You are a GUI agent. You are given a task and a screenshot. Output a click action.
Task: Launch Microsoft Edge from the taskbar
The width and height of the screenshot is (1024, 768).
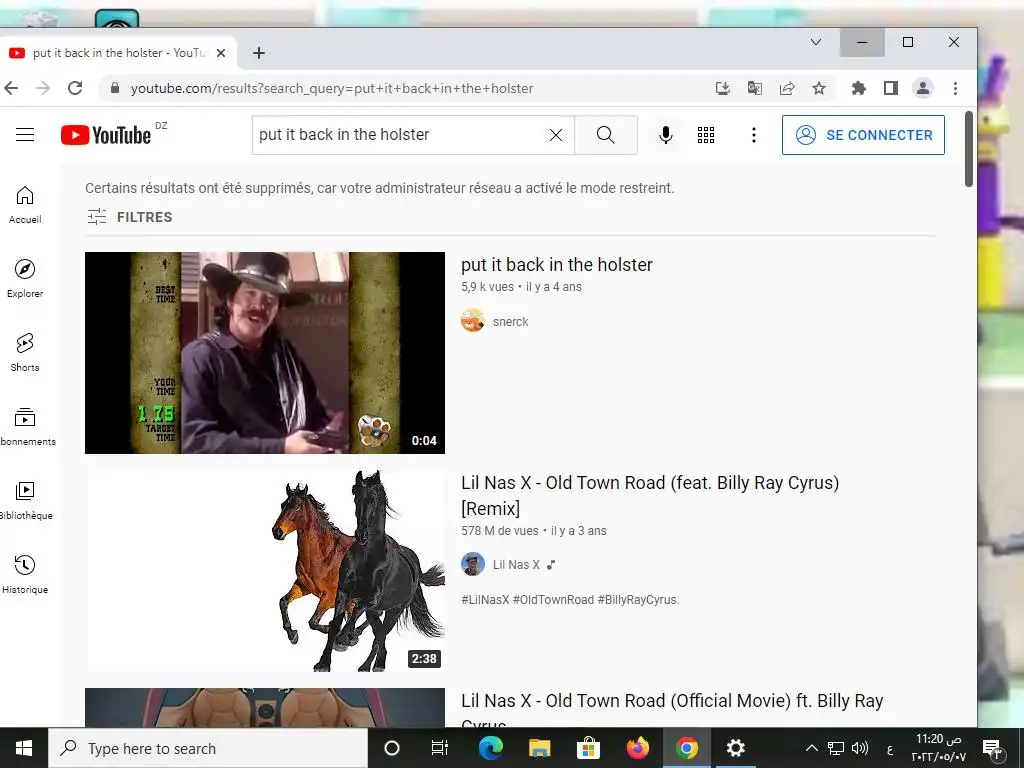[490, 748]
